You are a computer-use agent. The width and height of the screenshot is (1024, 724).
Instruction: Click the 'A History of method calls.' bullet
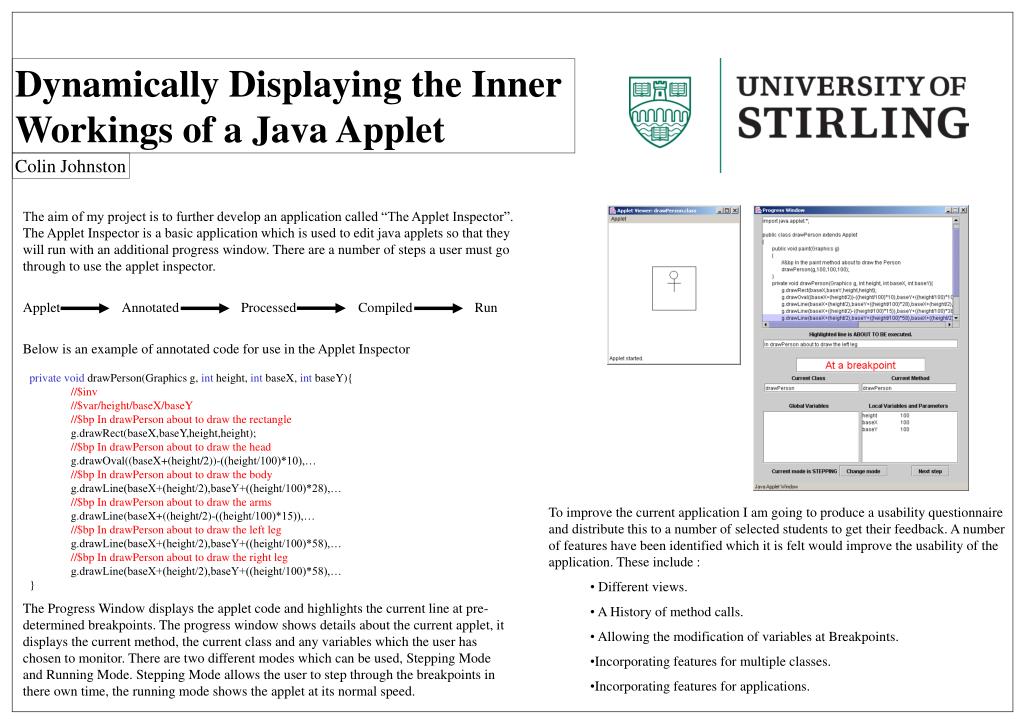[x=666, y=612]
